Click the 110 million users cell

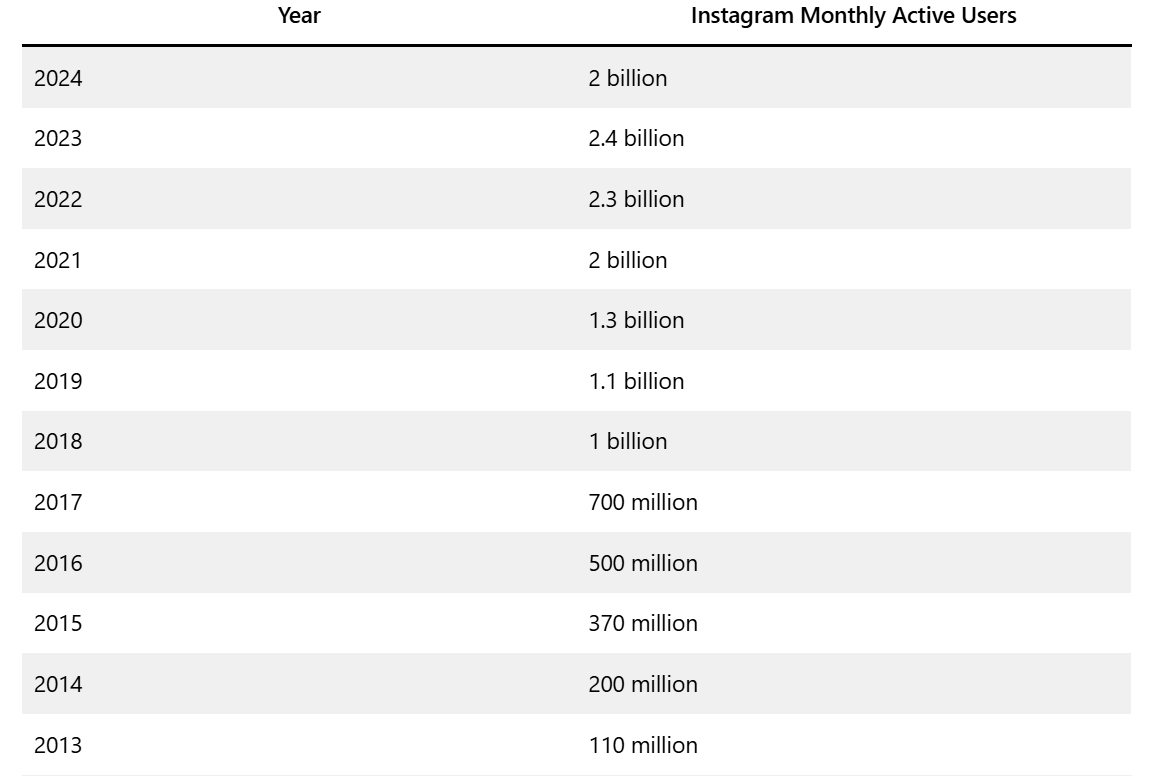pyautogui.click(x=643, y=745)
